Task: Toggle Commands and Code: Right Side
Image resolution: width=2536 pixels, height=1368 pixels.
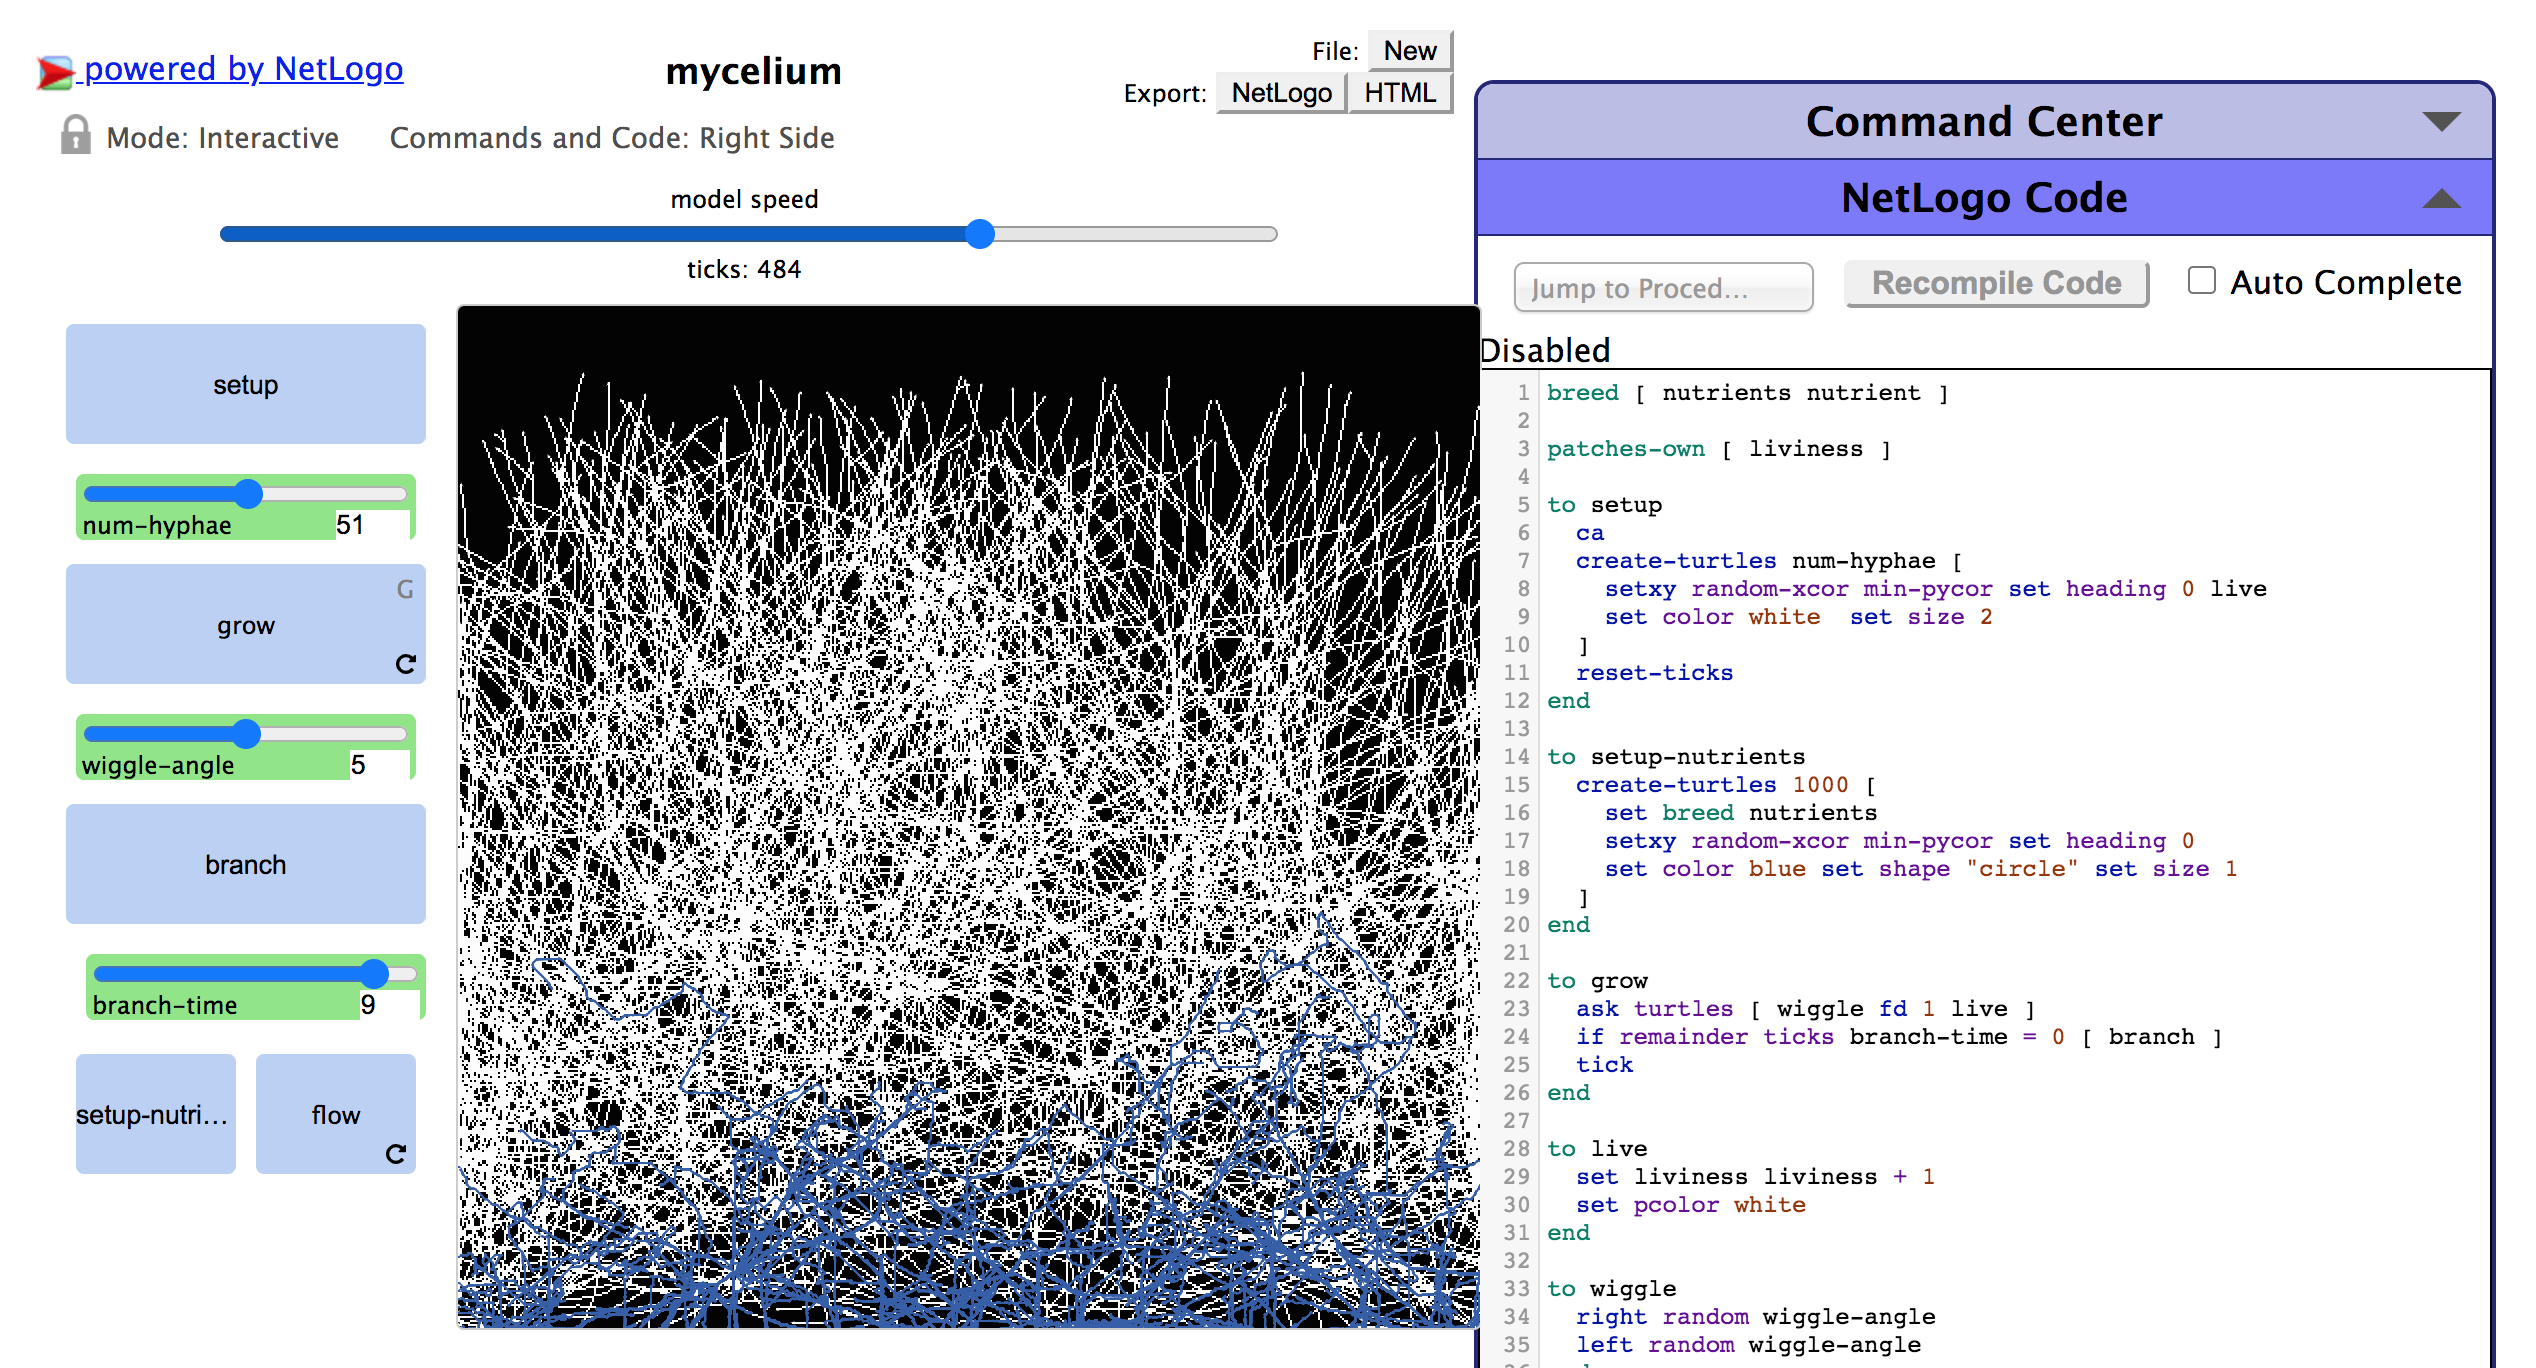Action: click(611, 138)
